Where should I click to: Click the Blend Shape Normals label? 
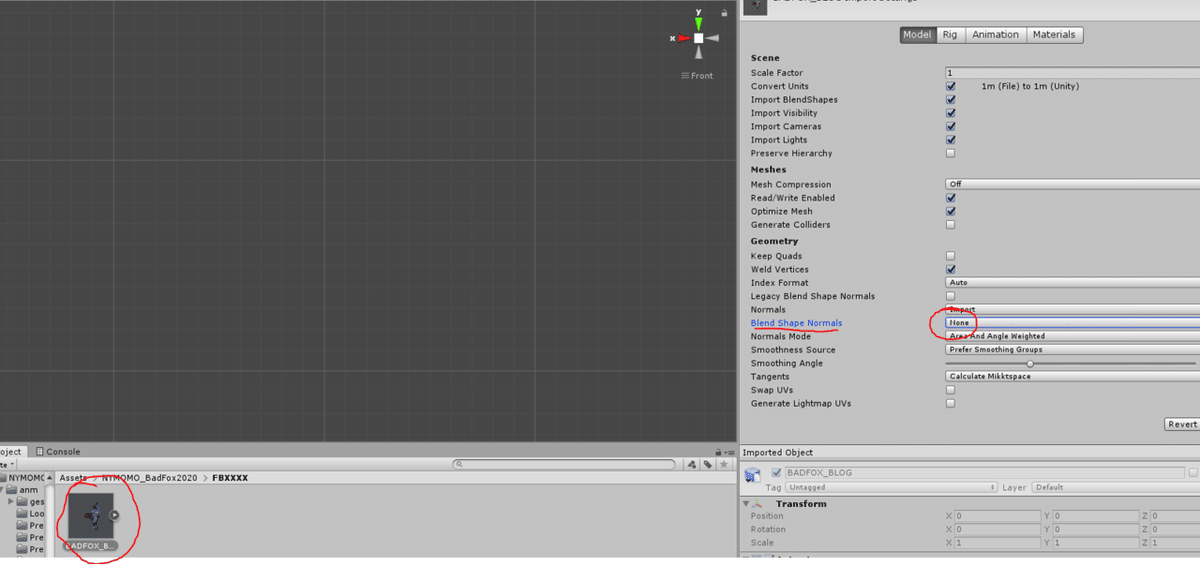(x=796, y=323)
